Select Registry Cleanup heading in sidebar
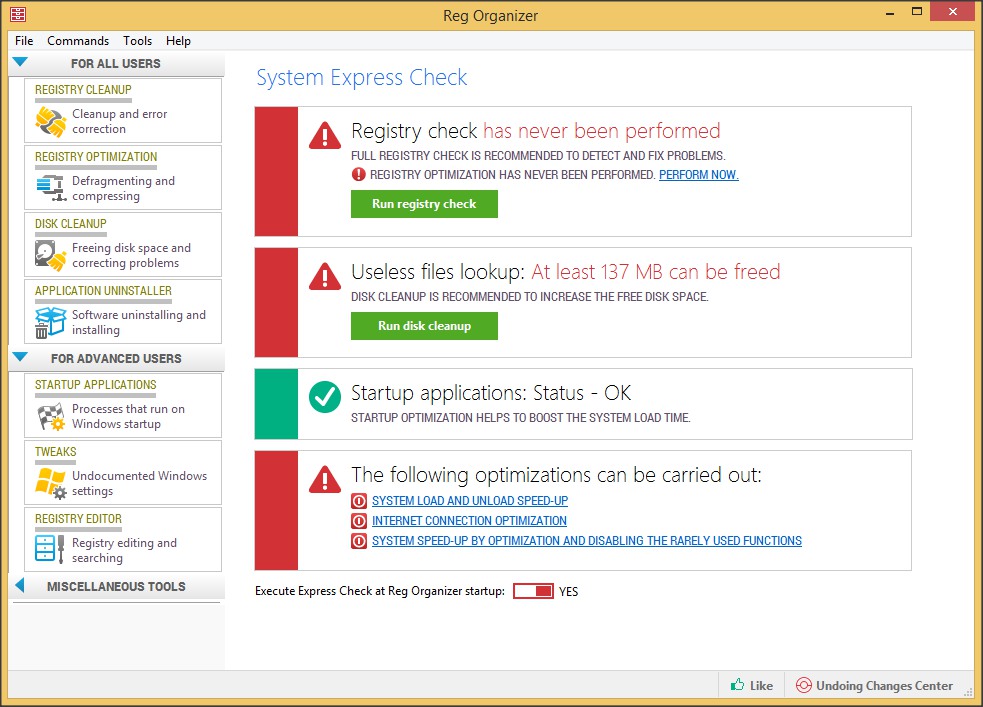 (83, 90)
